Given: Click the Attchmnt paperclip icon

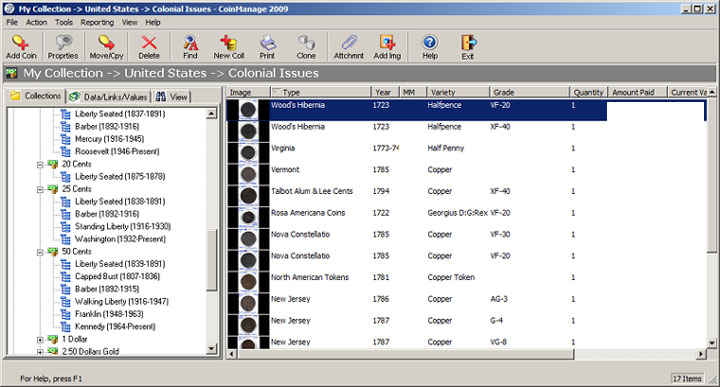Looking at the screenshot, I should click(x=349, y=47).
